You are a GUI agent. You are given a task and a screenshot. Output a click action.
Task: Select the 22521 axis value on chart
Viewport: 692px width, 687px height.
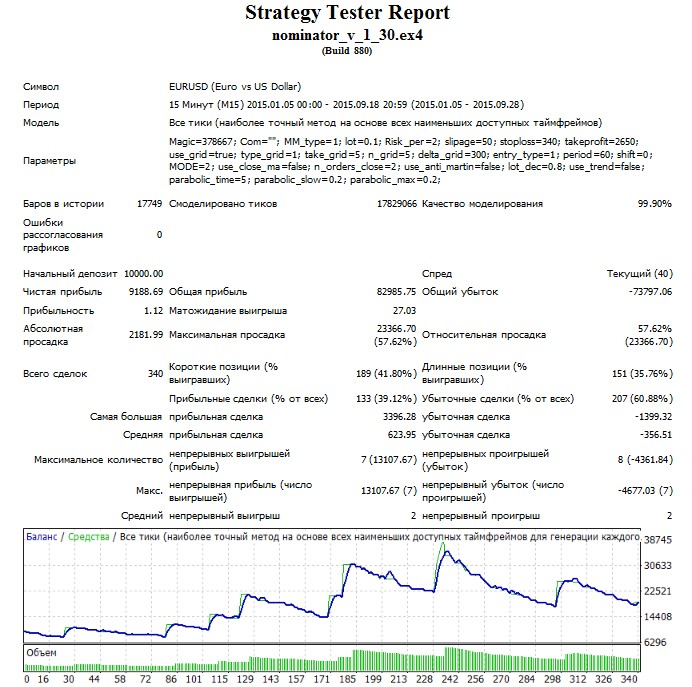click(658, 591)
